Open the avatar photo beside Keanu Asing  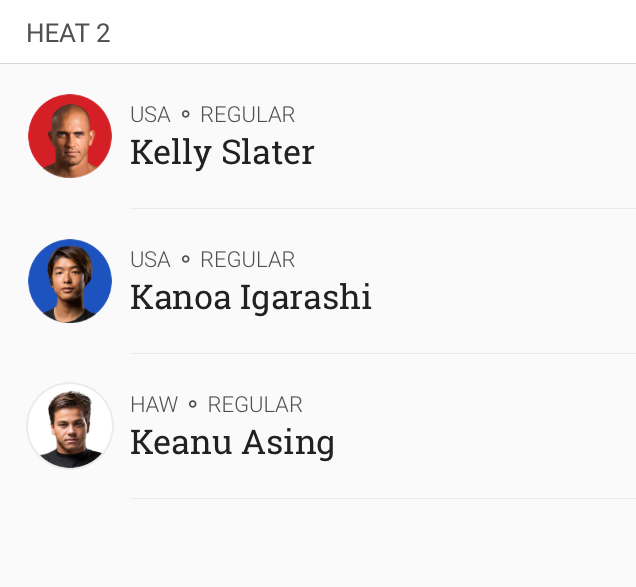pos(70,426)
